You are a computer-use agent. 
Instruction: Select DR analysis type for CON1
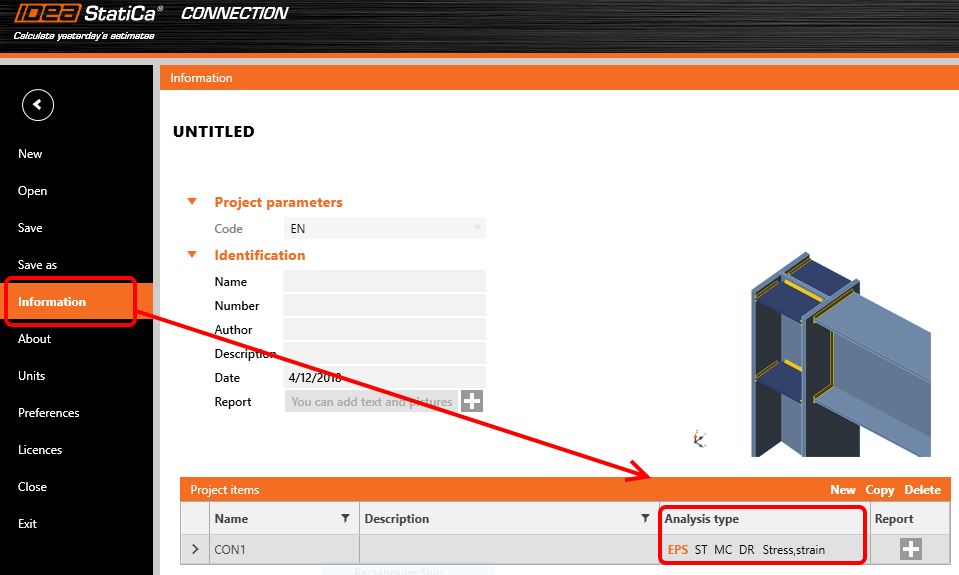(747, 549)
